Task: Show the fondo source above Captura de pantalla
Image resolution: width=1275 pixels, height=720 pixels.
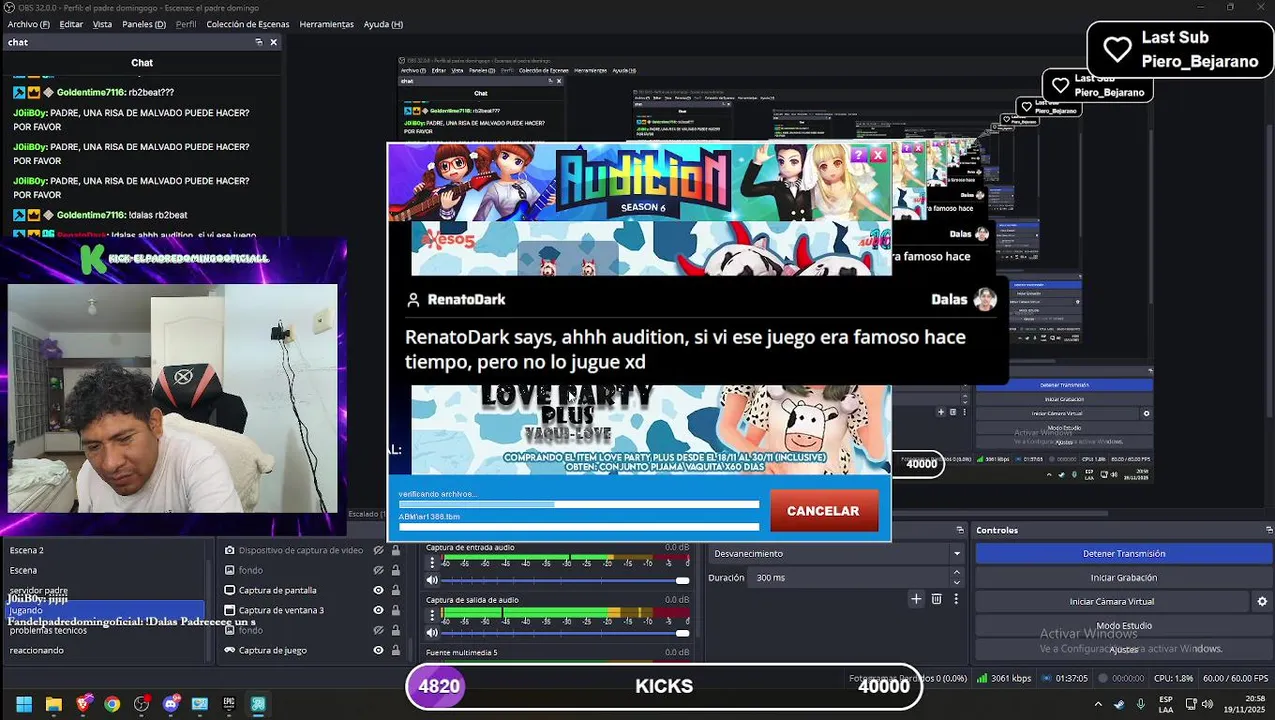Action: (378, 570)
